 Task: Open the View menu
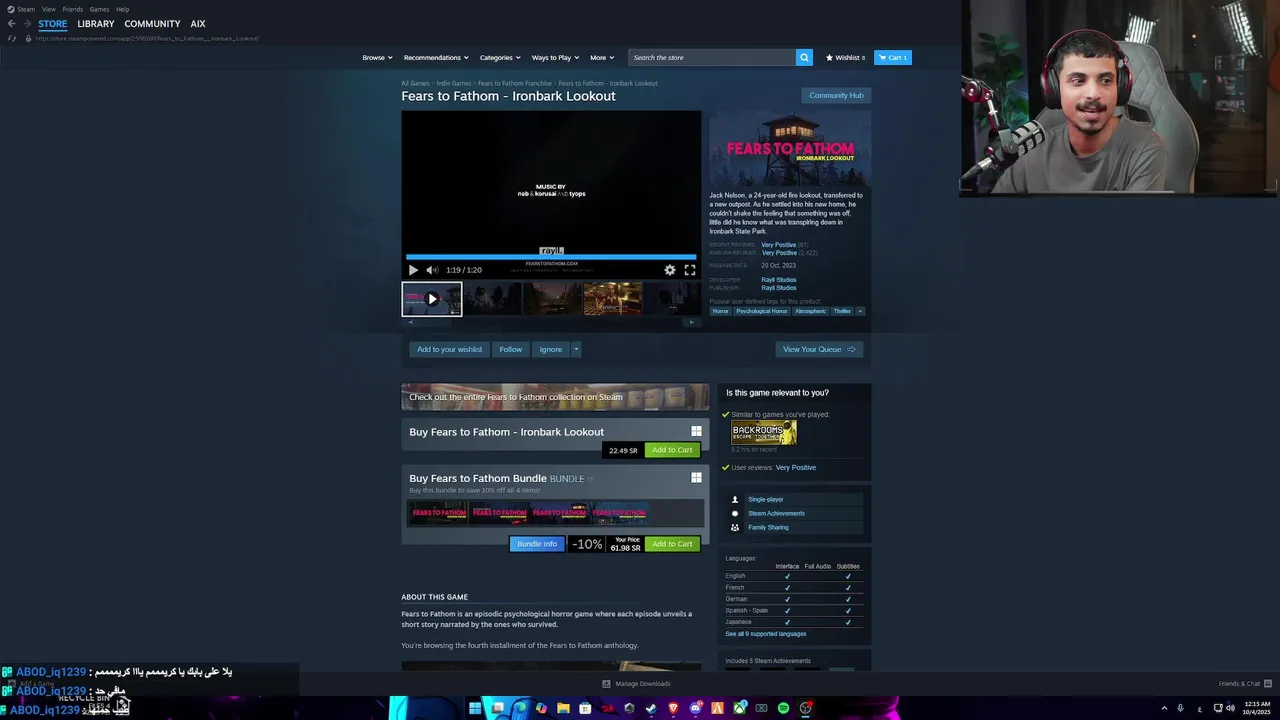coord(48,9)
